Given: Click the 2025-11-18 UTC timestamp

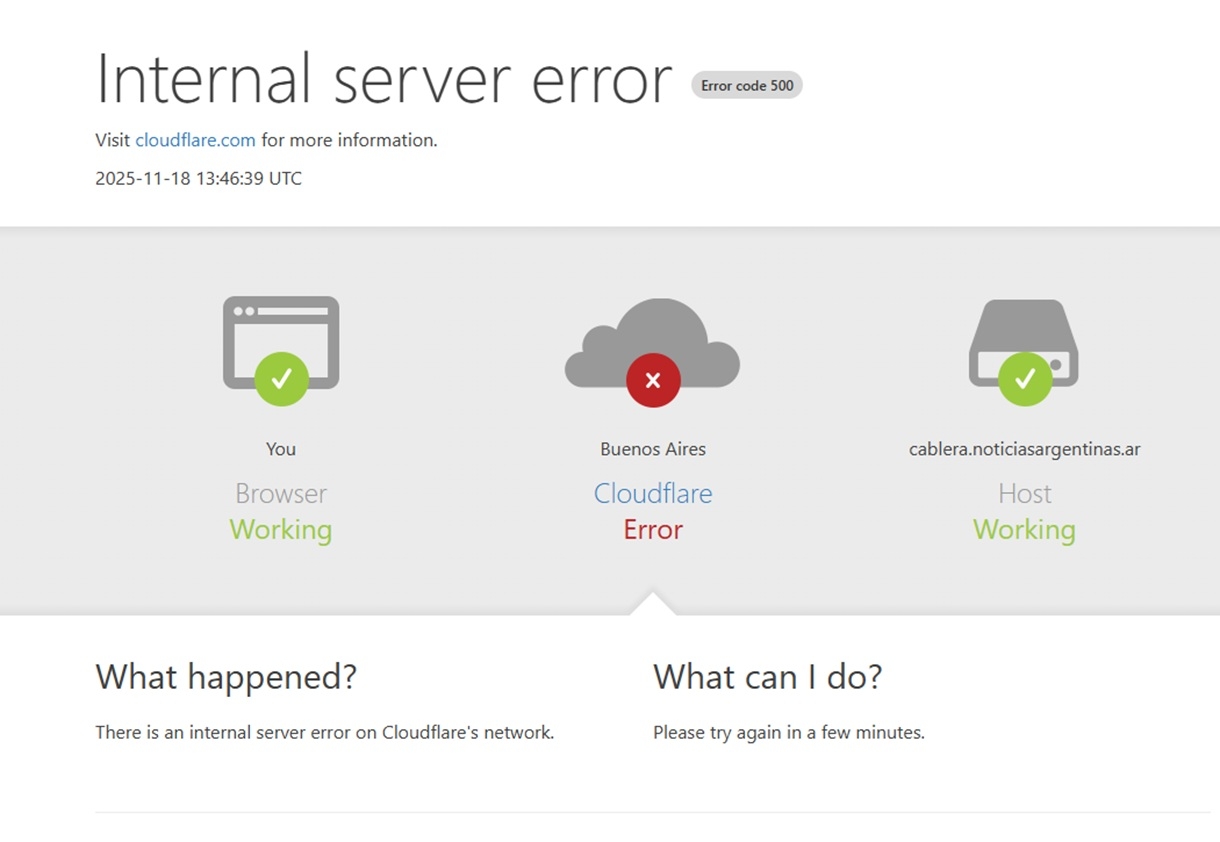Looking at the screenshot, I should point(198,179).
